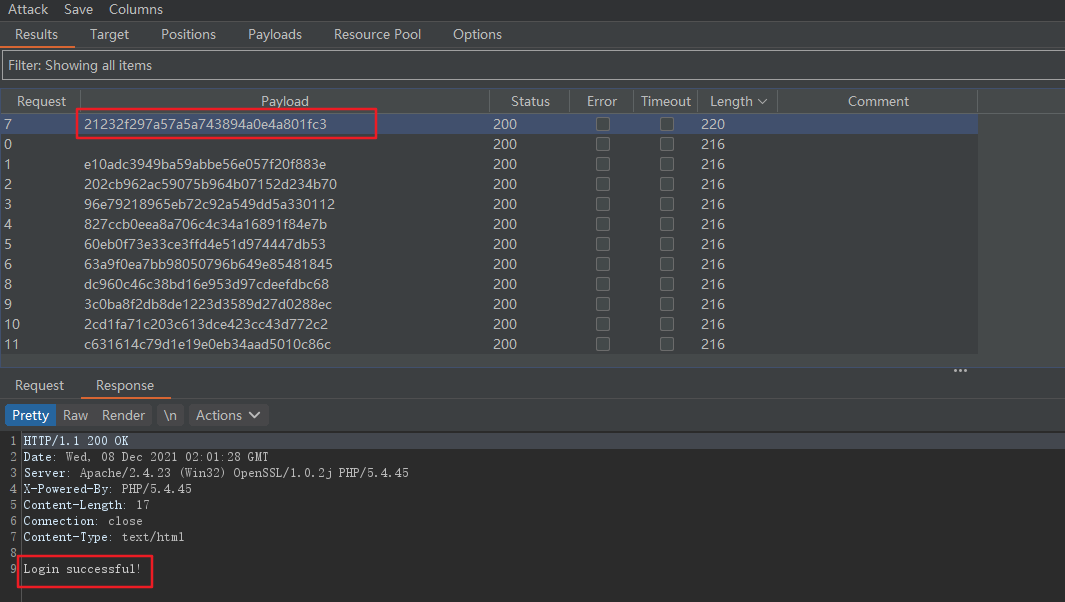Expand the Actions dropdown
The width and height of the screenshot is (1065, 602).
pos(229,415)
